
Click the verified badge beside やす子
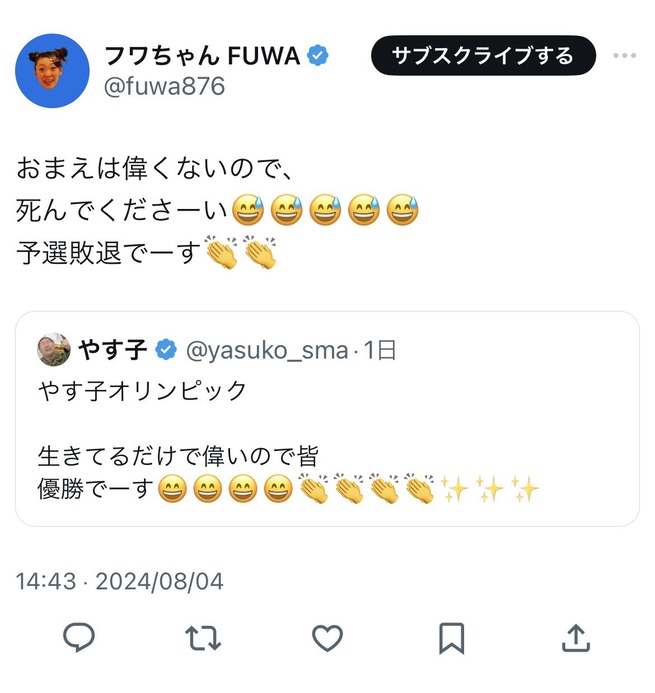[x=166, y=350]
